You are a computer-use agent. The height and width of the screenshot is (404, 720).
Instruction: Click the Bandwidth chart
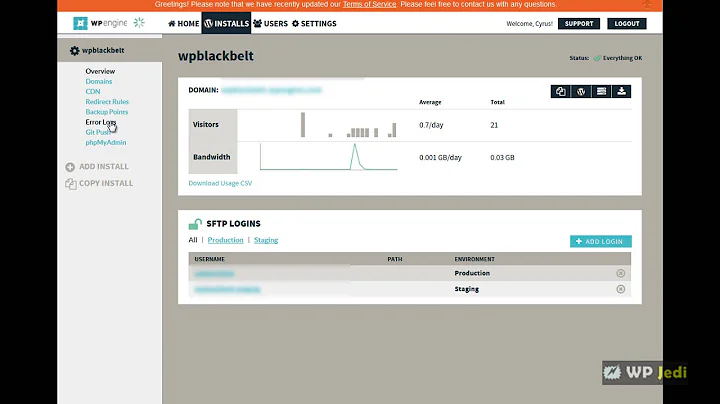point(328,157)
